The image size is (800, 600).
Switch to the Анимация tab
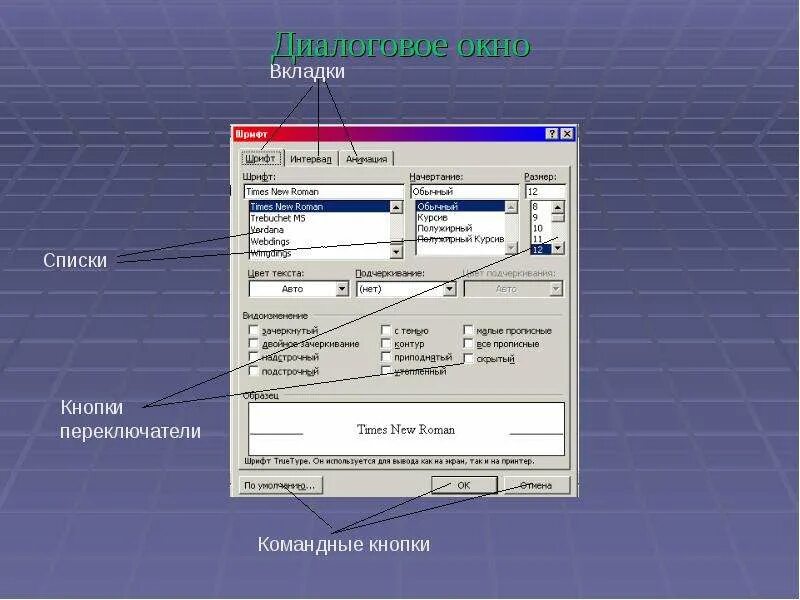(366, 159)
